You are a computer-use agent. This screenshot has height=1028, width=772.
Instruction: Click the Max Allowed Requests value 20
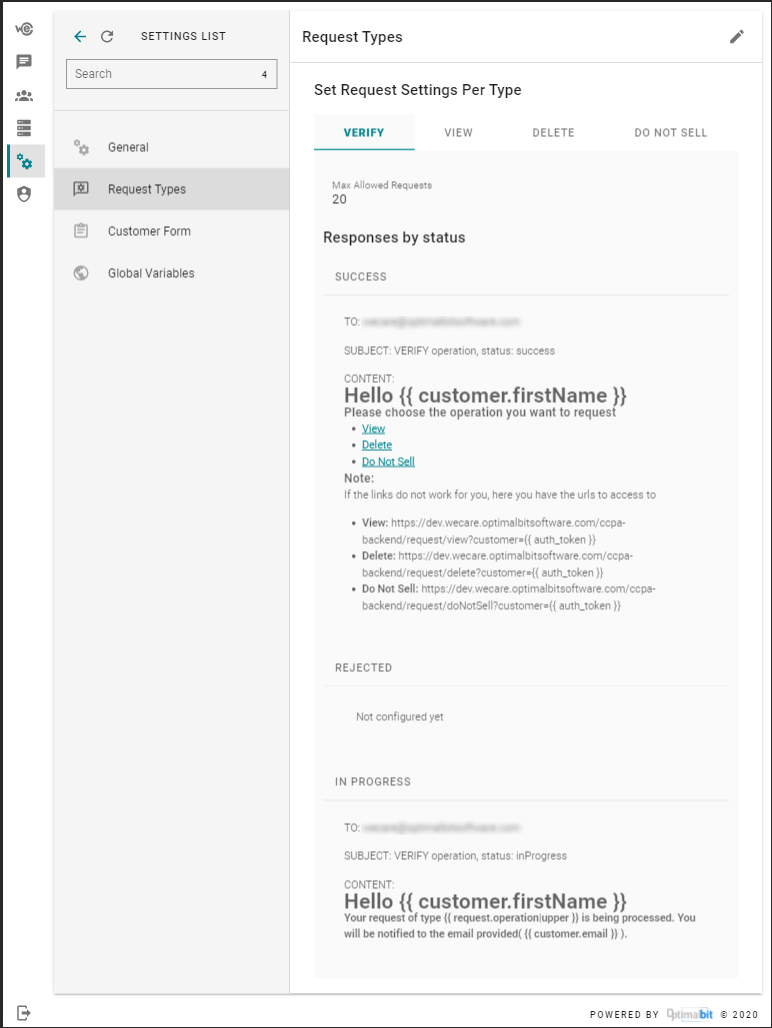339,199
